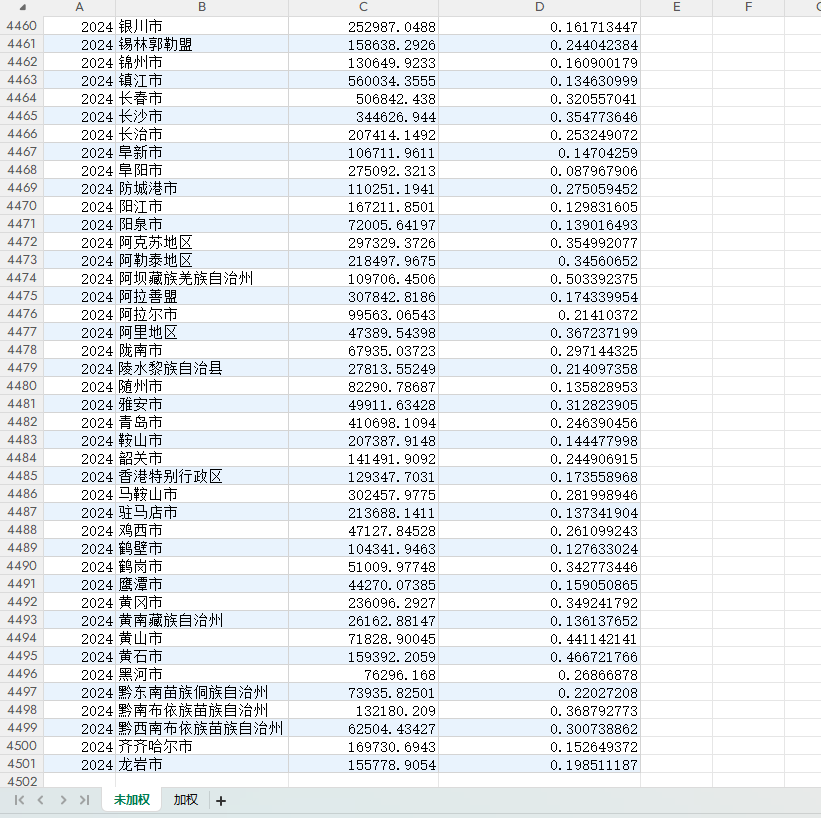Click cell containing 龙岩市
Screen dimensions: 821x818
coord(202,764)
